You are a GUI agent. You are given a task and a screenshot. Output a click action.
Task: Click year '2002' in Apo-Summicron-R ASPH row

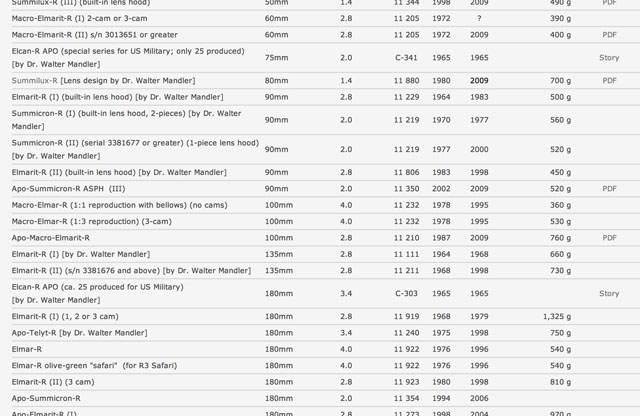pos(441,189)
